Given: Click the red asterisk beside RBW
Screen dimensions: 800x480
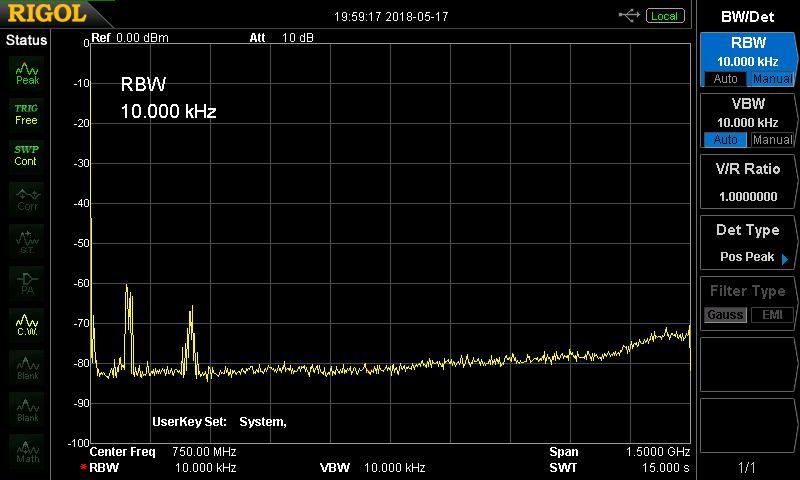Looking at the screenshot, I should pyautogui.click(x=83, y=467).
